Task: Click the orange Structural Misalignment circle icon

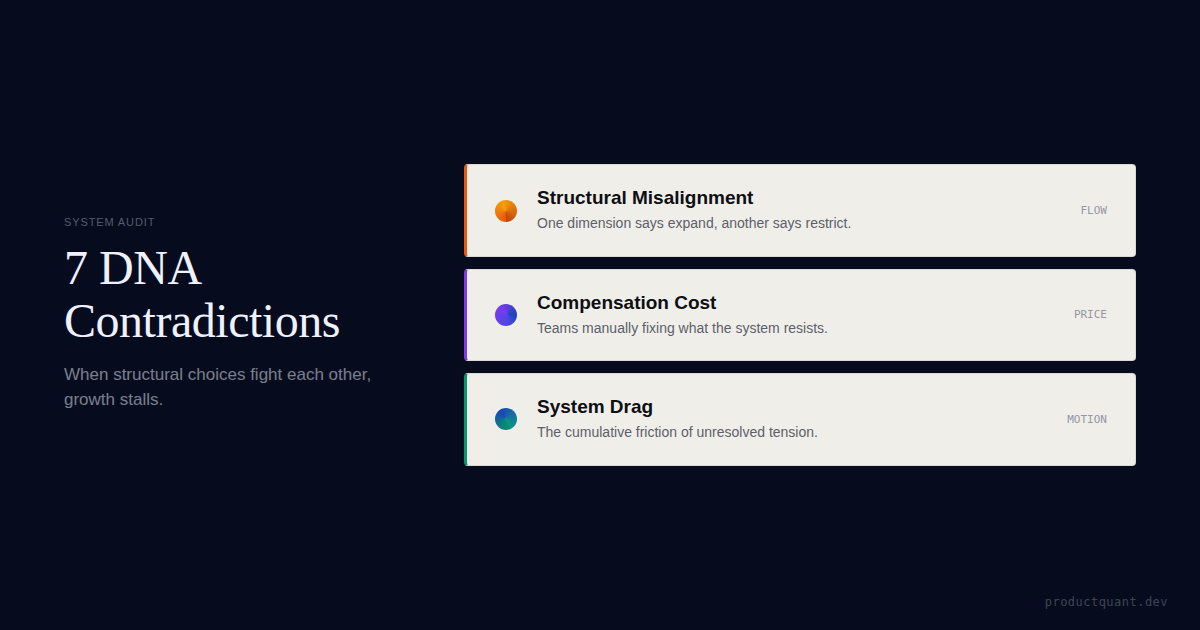Action: pos(506,211)
